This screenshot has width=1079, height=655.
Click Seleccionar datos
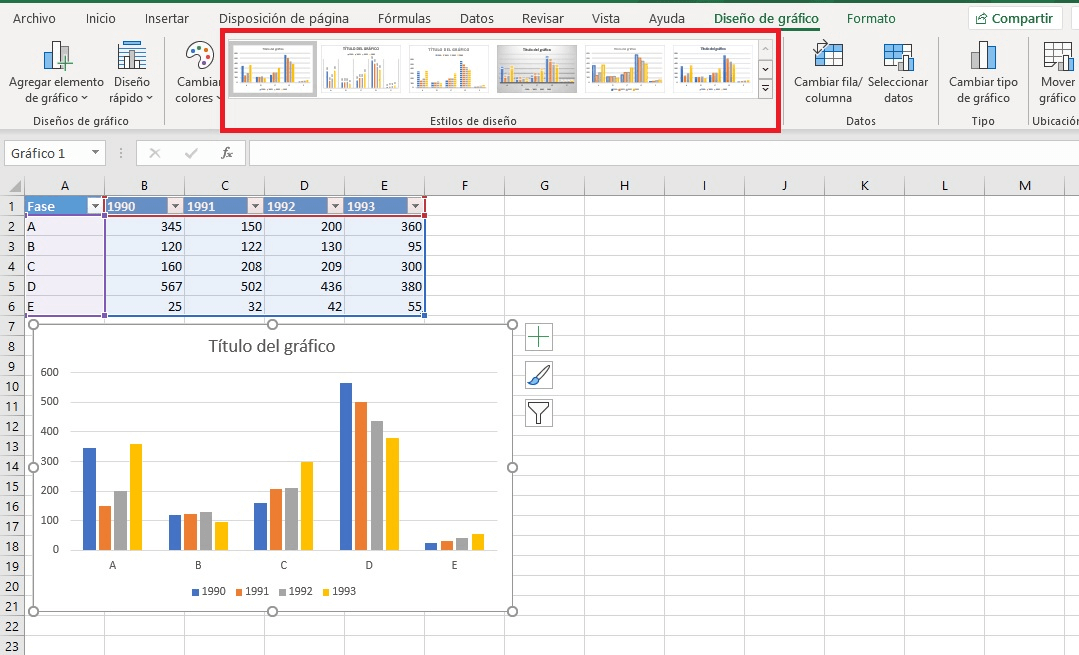pyautogui.click(x=898, y=73)
